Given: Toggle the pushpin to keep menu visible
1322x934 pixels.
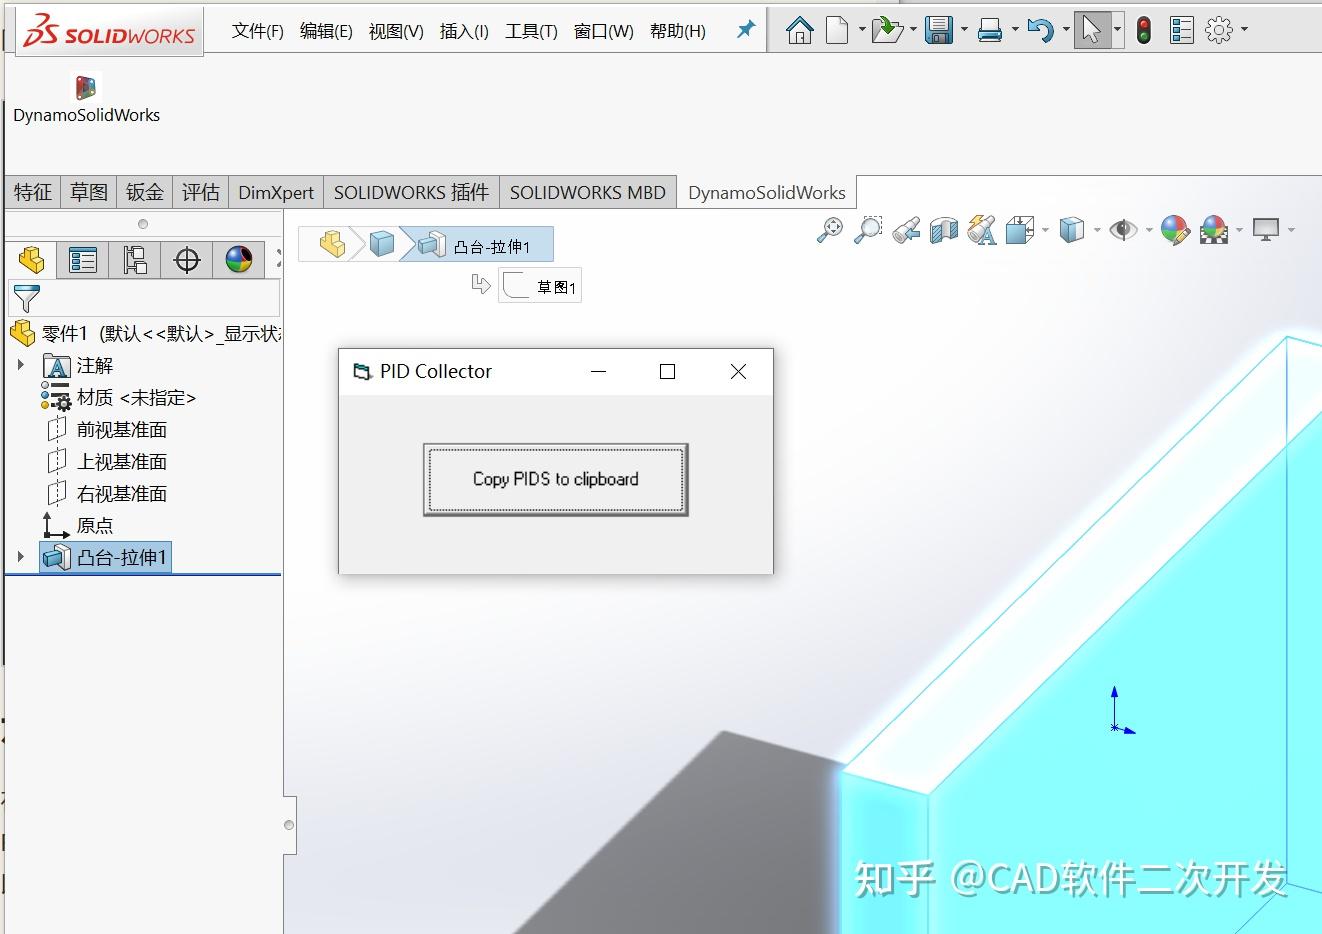Looking at the screenshot, I should pyautogui.click(x=745, y=30).
